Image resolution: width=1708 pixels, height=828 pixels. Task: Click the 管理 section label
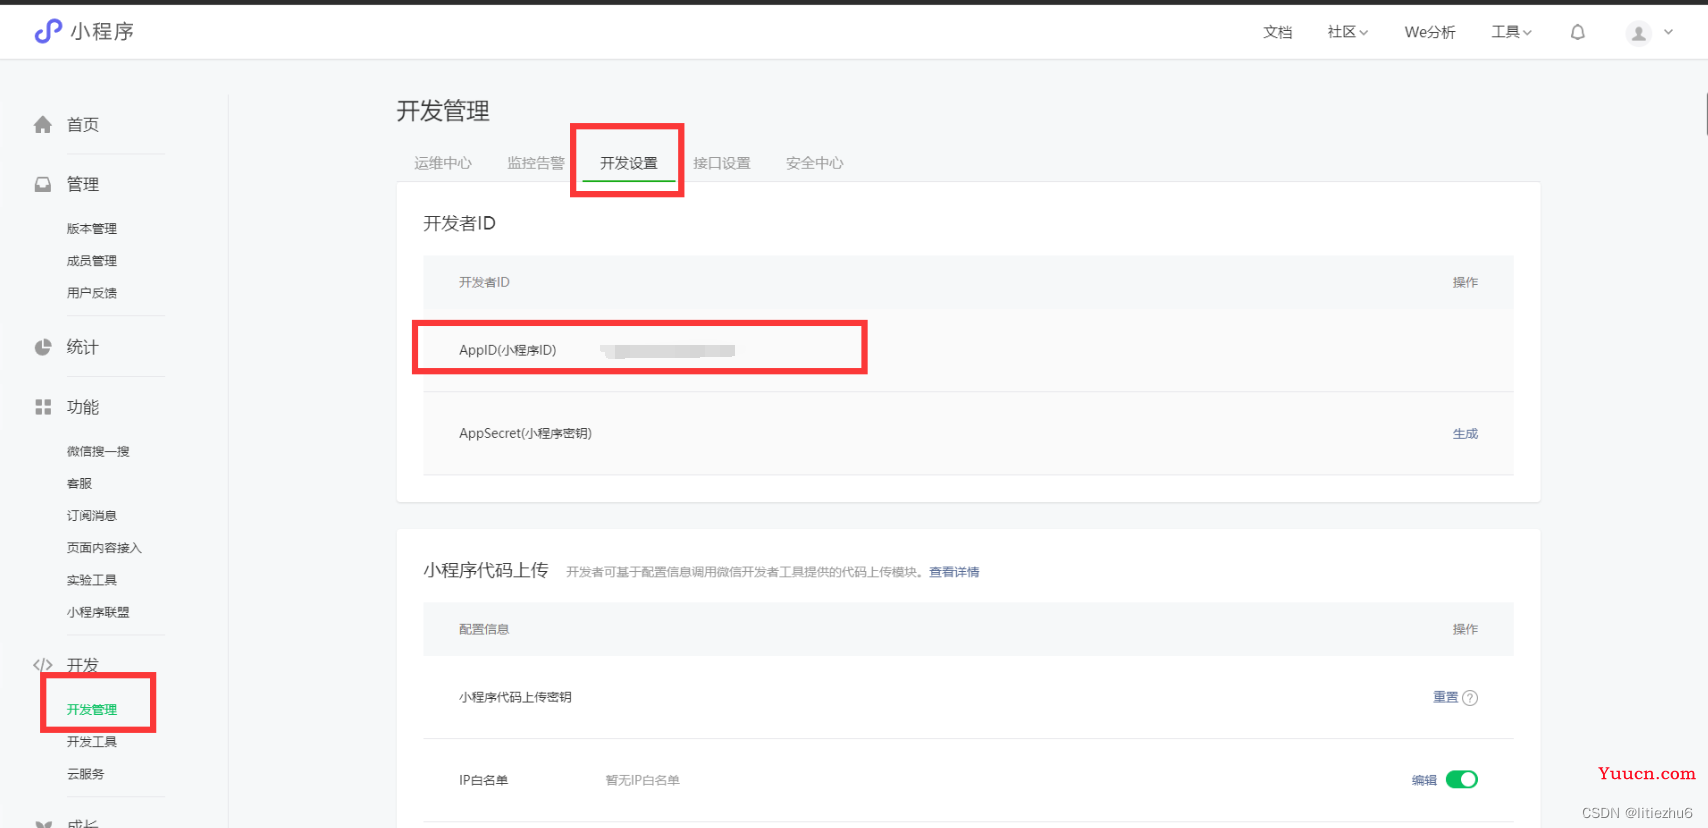83,184
